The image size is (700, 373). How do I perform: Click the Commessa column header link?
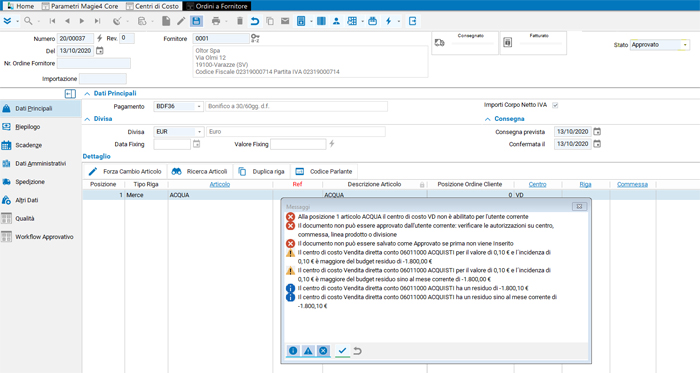[632, 184]
